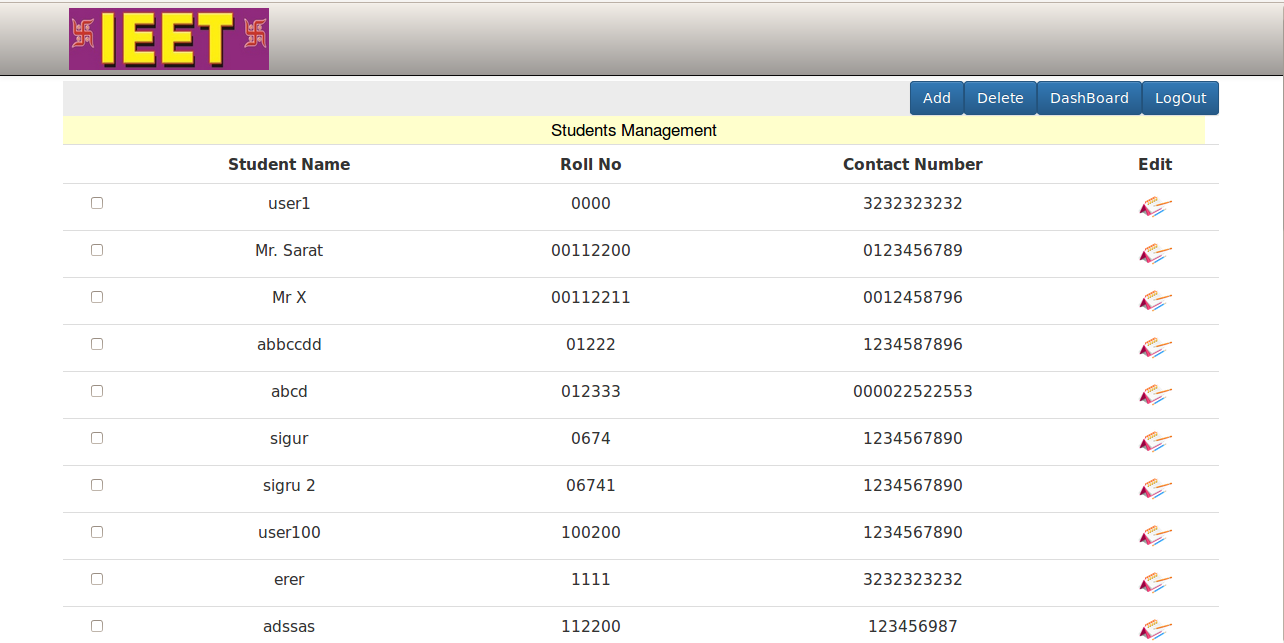Edit the Mr X student record

tap(1155, 301)
